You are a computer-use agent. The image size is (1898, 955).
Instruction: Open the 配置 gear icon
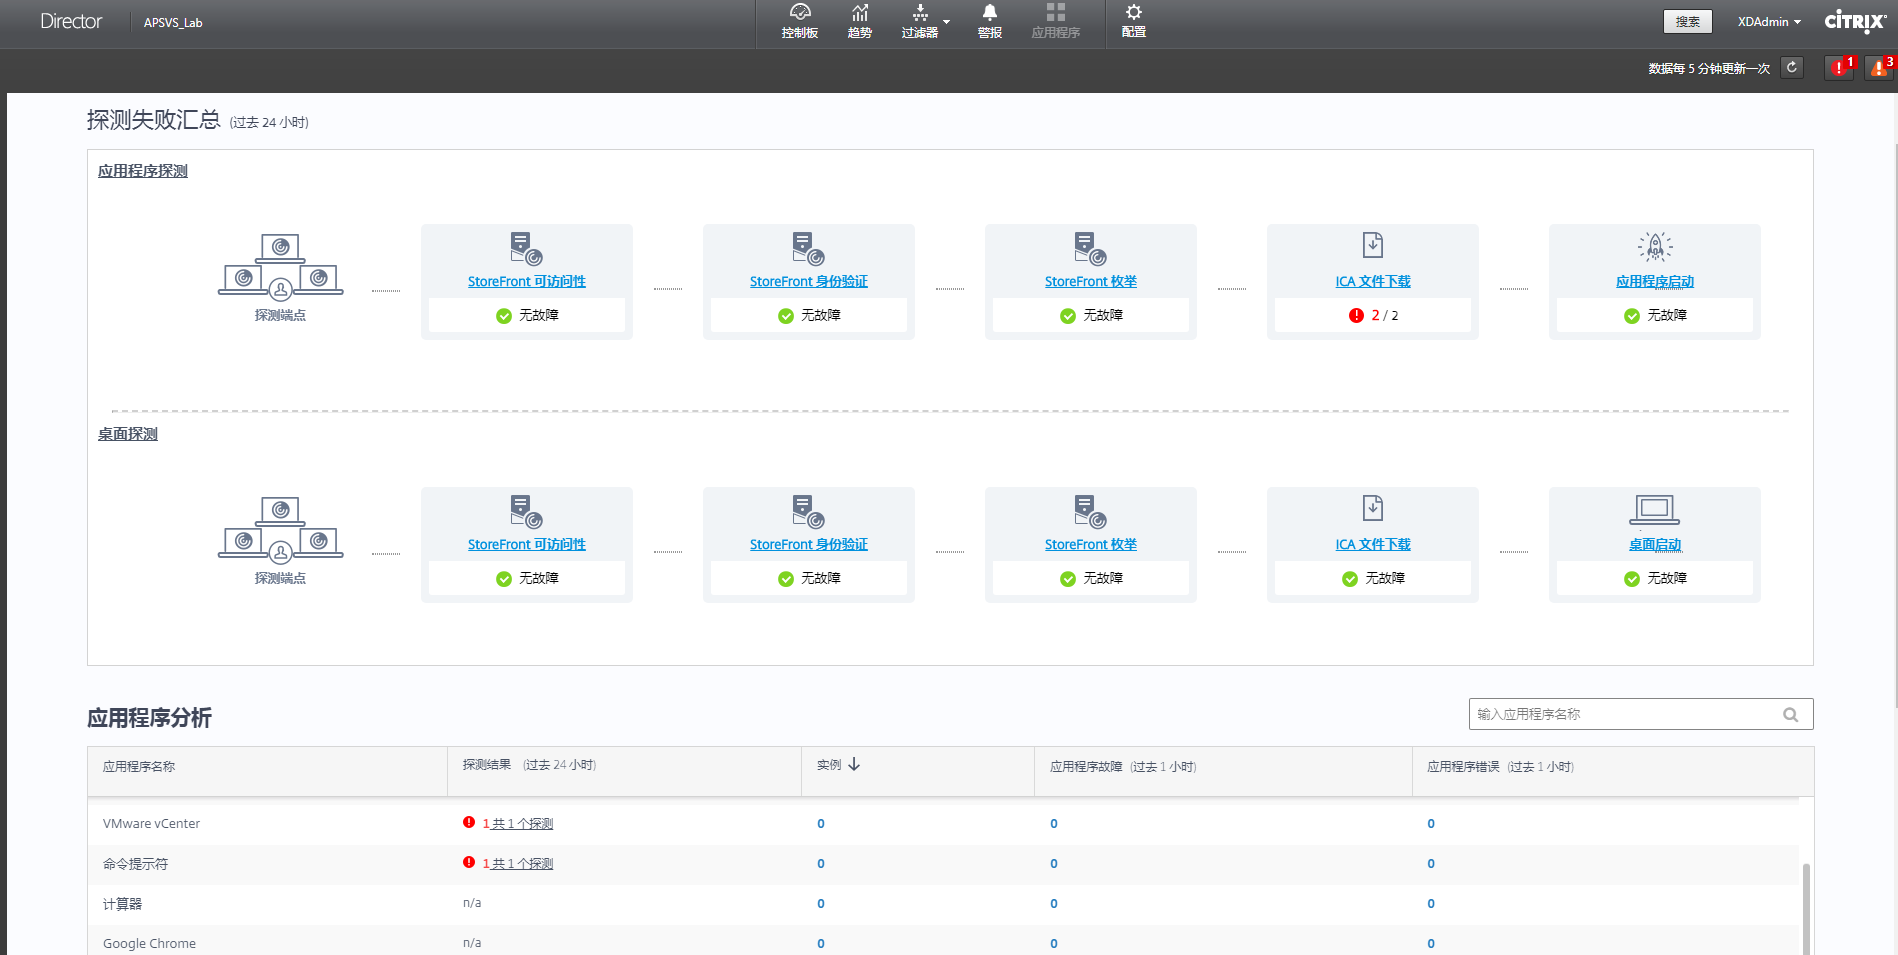(x=1133, y=13)
